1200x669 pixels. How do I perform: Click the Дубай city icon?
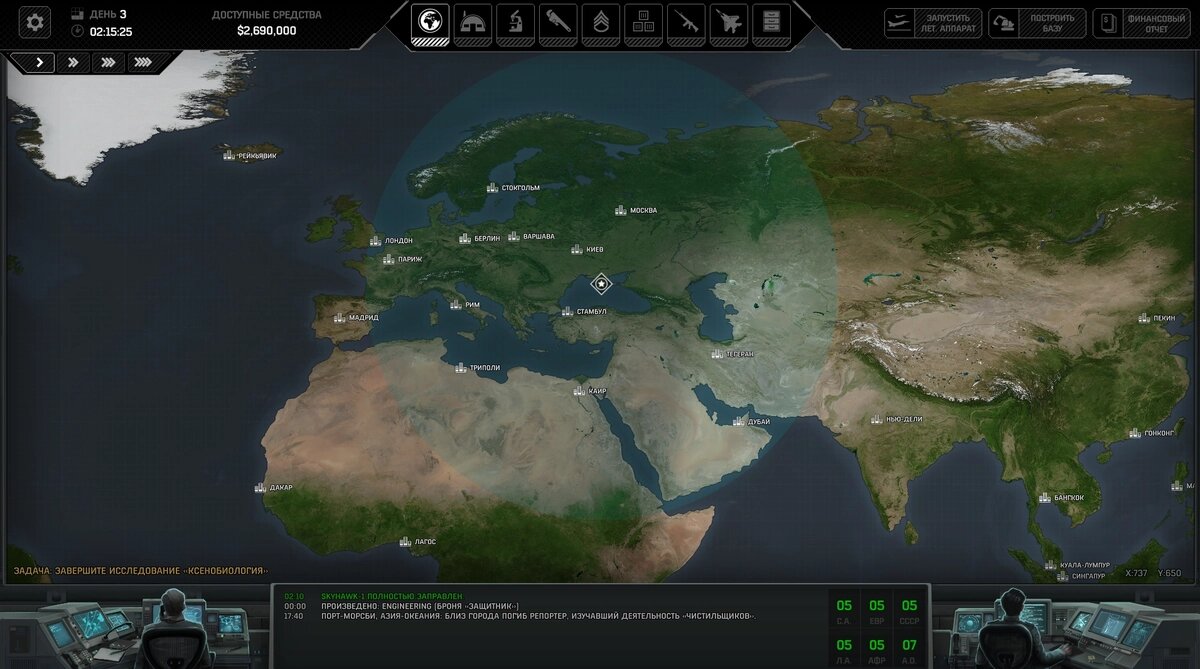[x=738, y=422]
